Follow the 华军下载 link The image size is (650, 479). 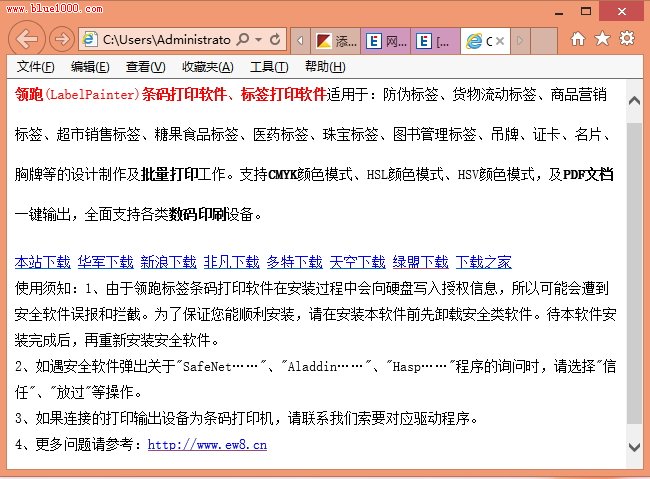click(x=106, y=262)
